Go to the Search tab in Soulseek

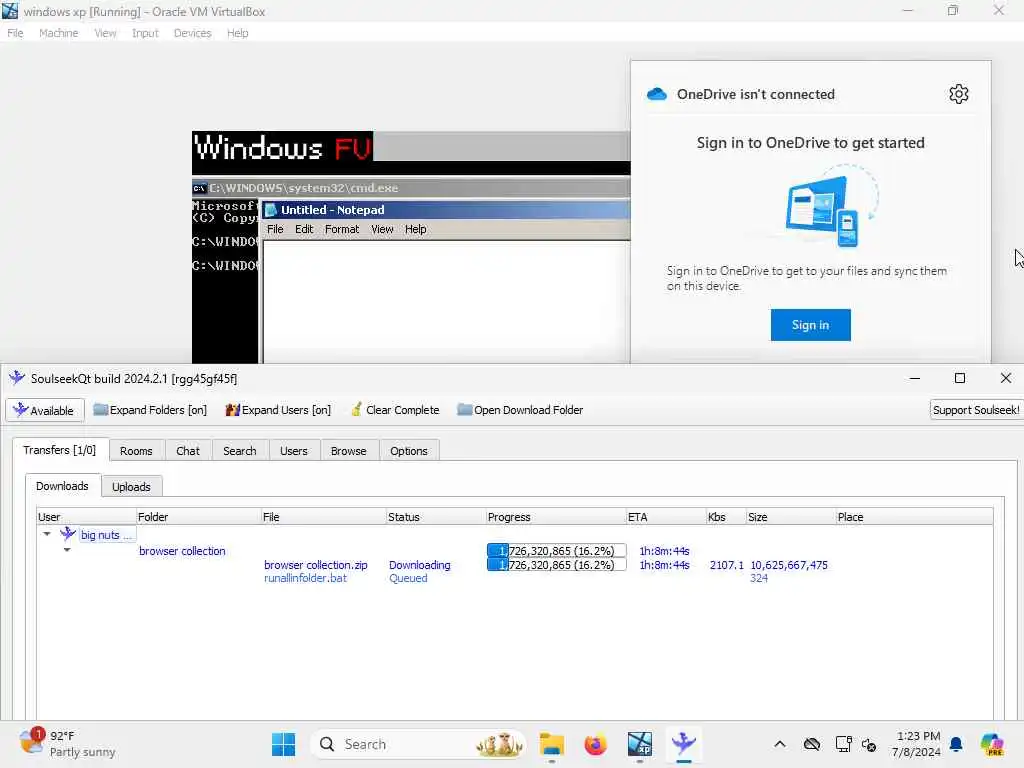pos(240,451)
